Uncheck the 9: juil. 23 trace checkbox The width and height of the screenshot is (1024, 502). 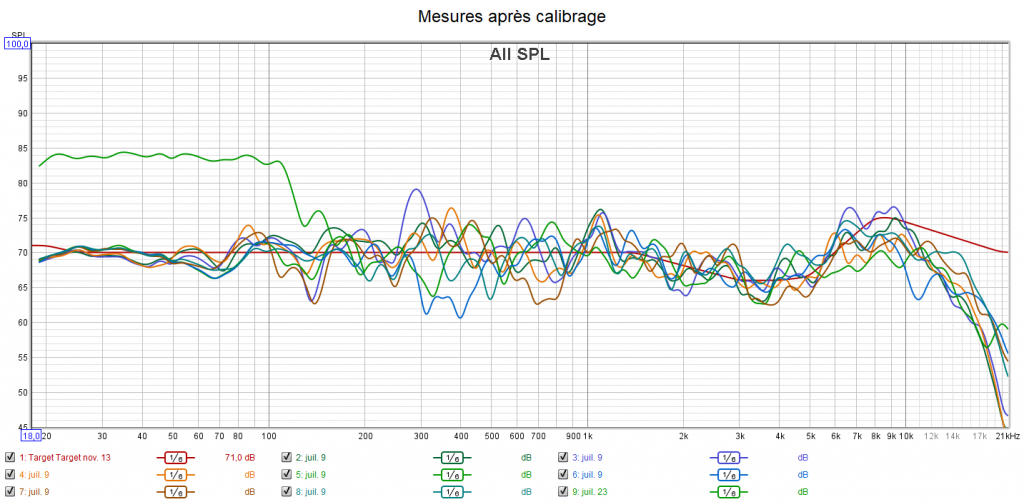[x=563, y=492]
